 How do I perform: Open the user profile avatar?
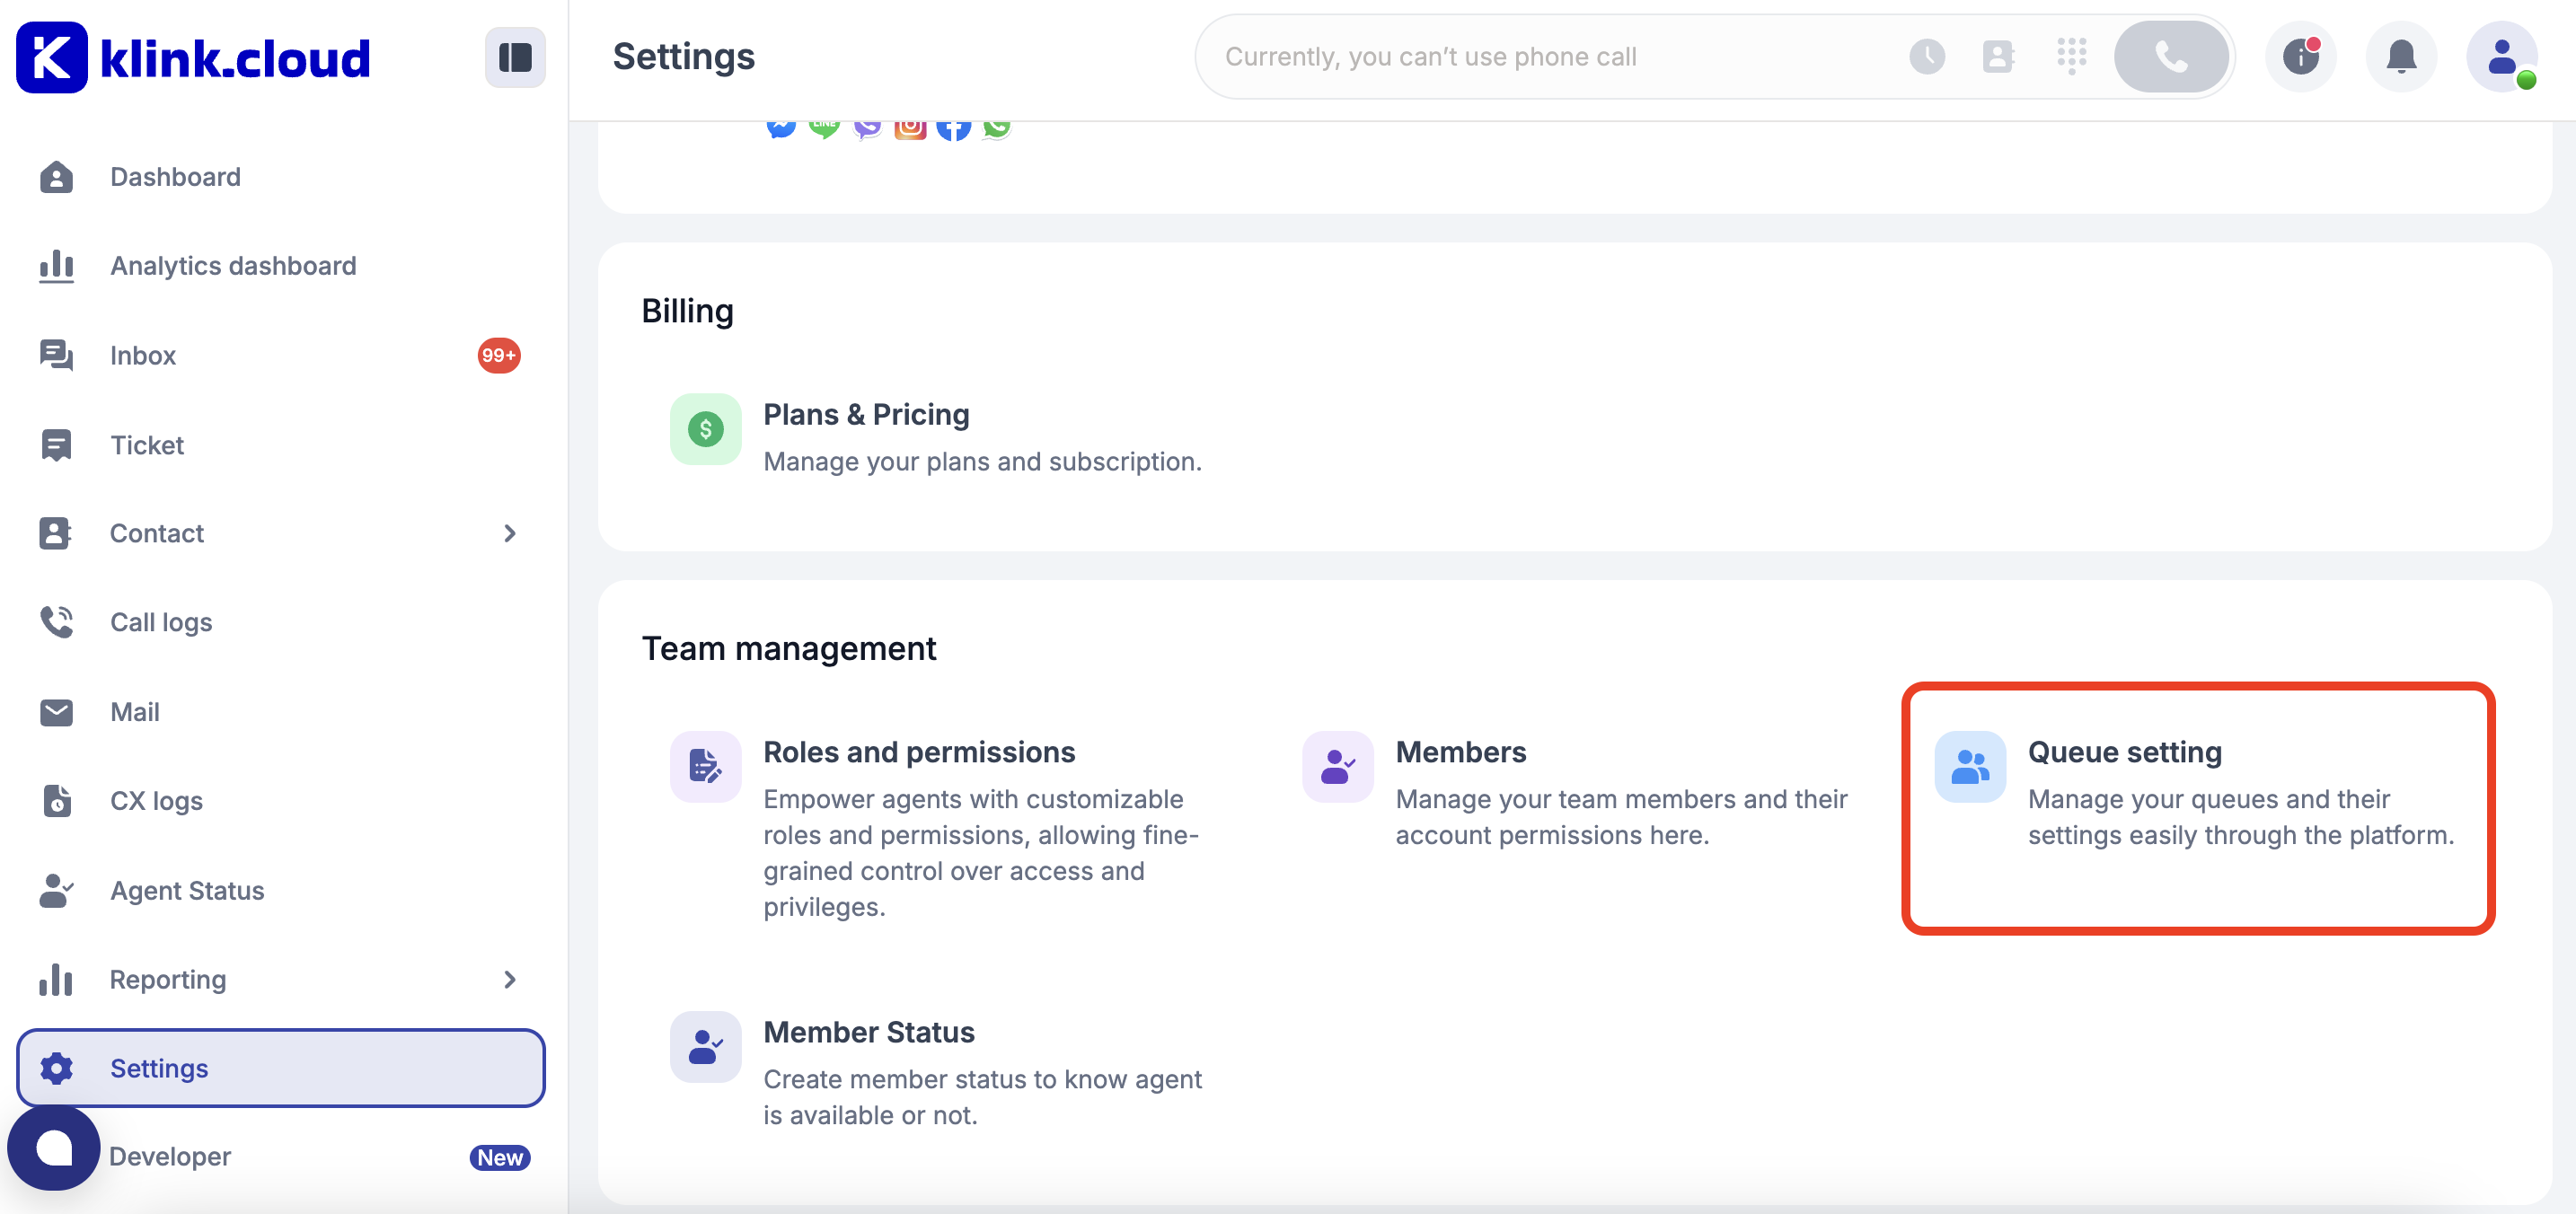(x=2501, y=57)
